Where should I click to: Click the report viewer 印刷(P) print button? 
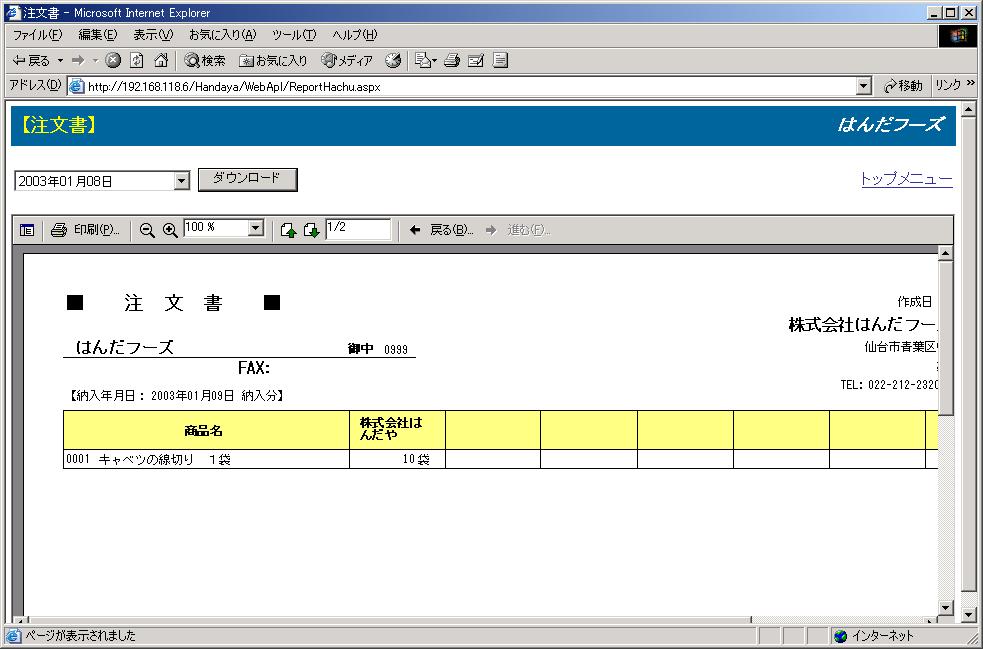(85, 230)
